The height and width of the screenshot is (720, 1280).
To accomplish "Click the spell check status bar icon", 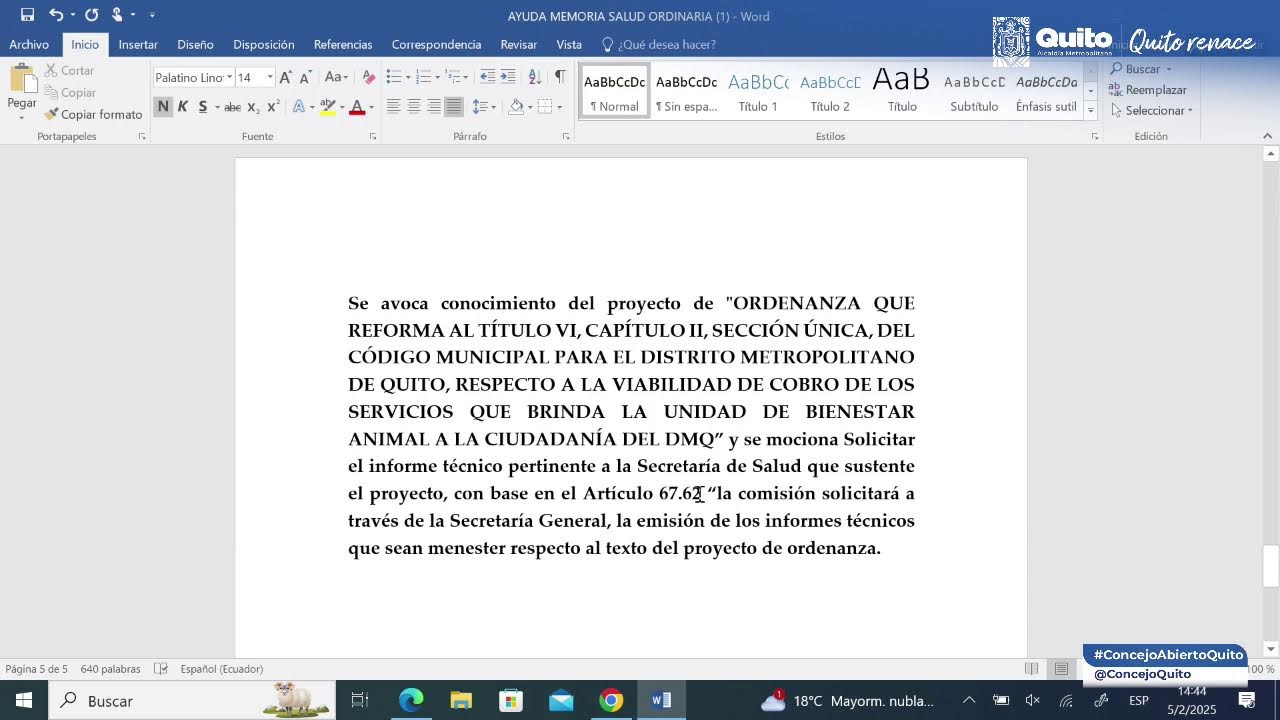I will coord(161,668).
